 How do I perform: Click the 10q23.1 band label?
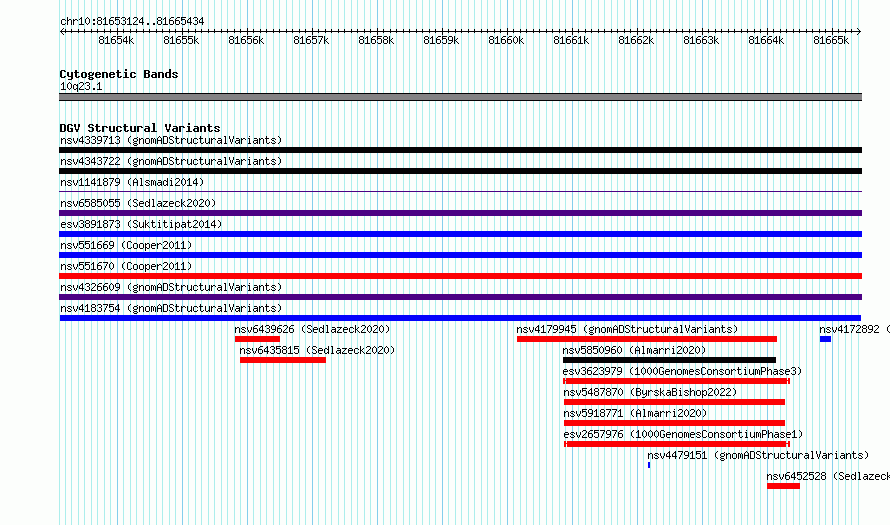pyautogui.click(x=81, y=86)
